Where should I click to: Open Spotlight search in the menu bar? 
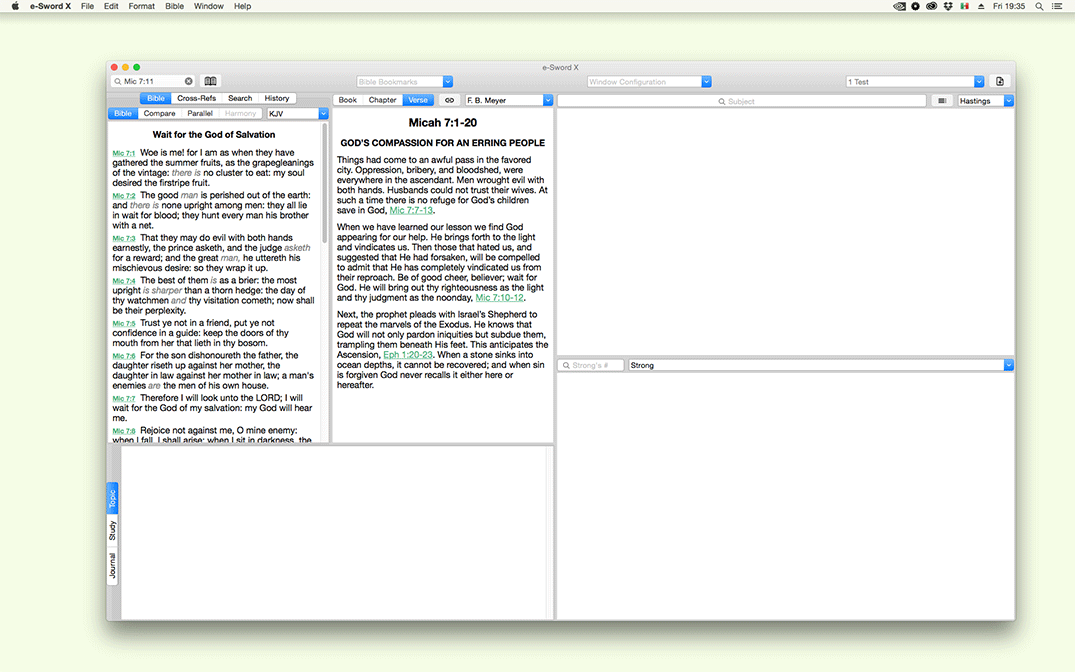click(x=1039, y=6)
